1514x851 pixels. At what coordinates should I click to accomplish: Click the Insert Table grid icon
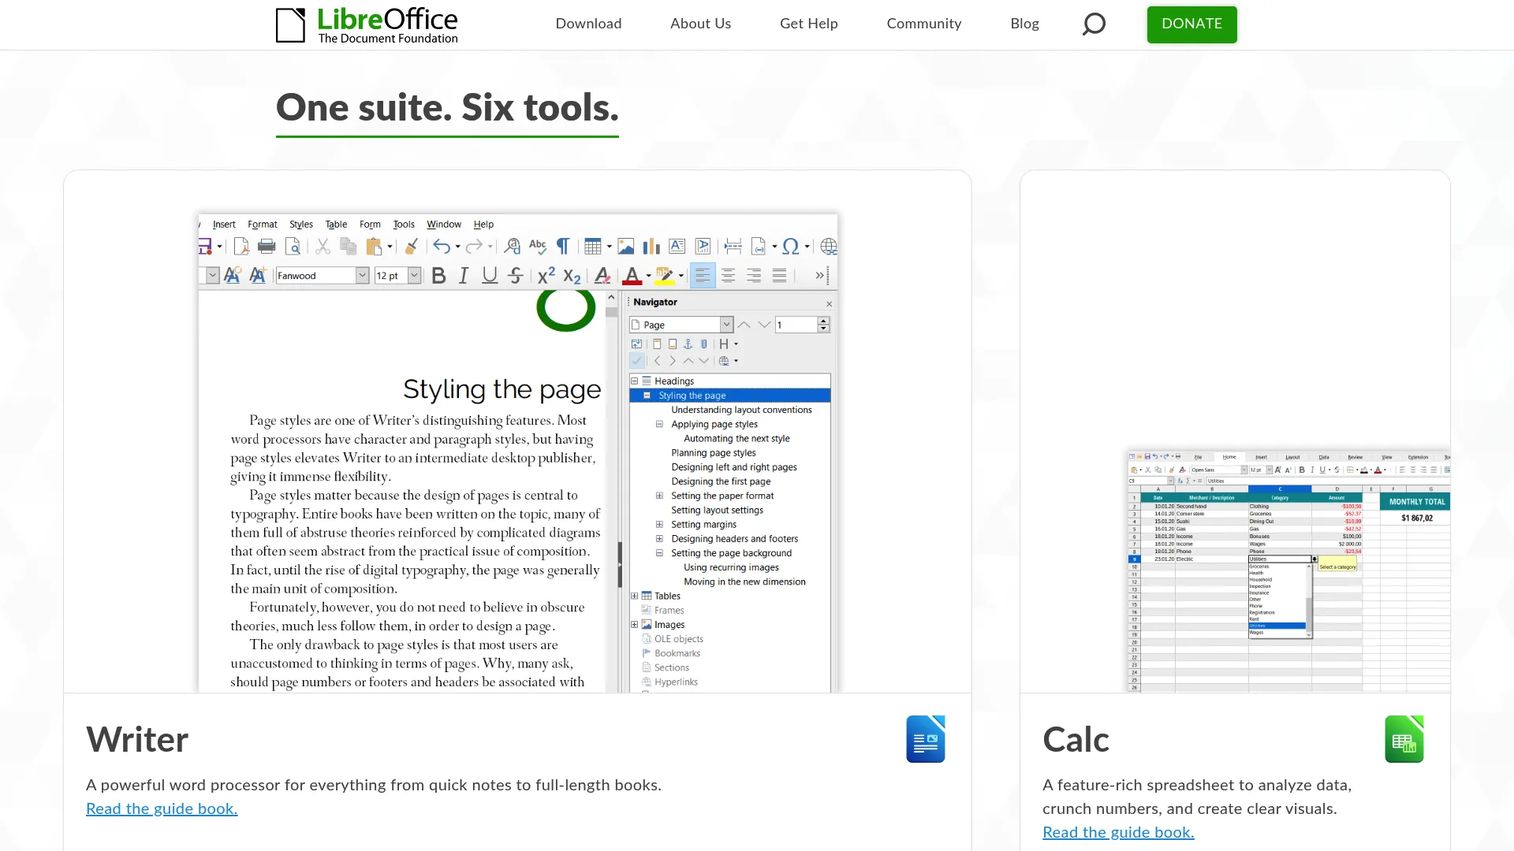pos(593,246)
